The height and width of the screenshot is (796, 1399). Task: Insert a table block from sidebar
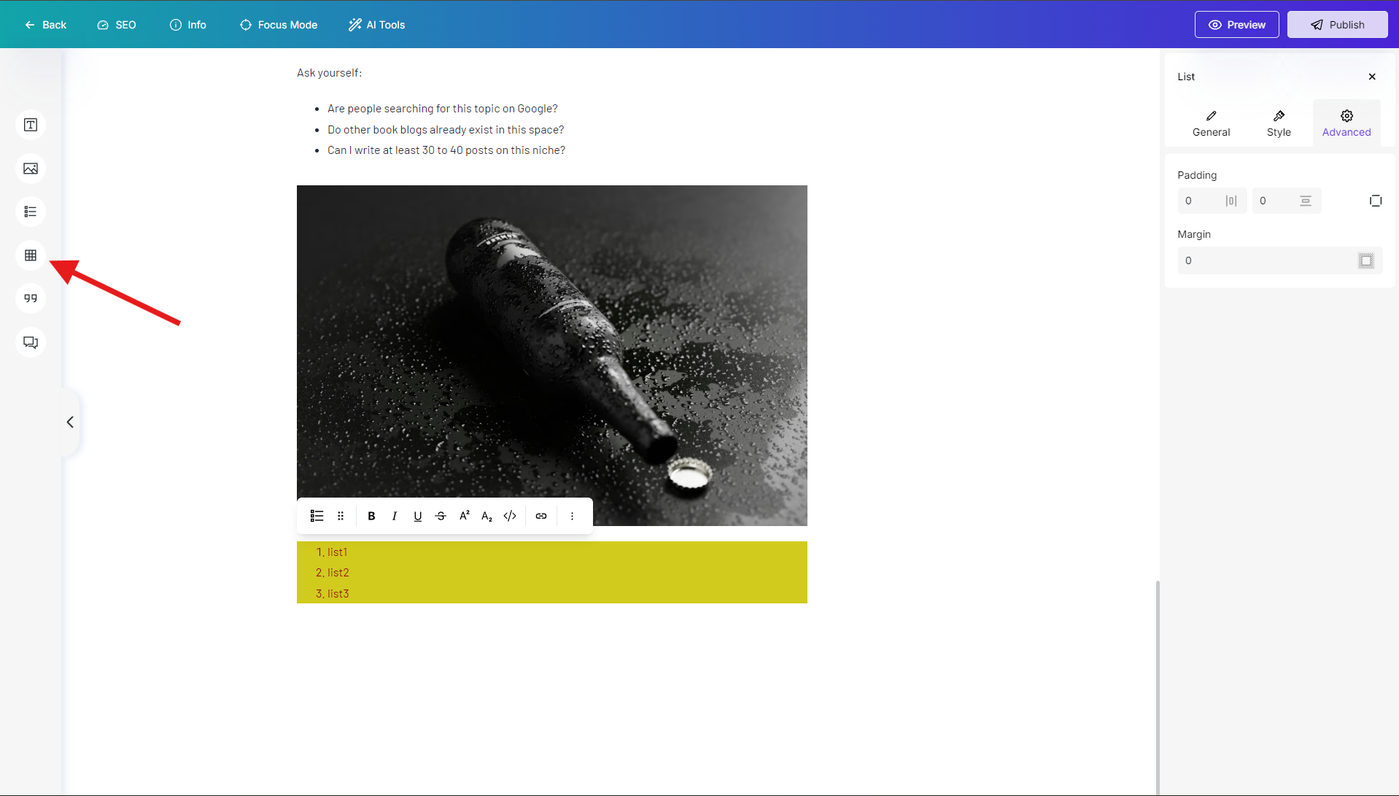tap(31, 255)
